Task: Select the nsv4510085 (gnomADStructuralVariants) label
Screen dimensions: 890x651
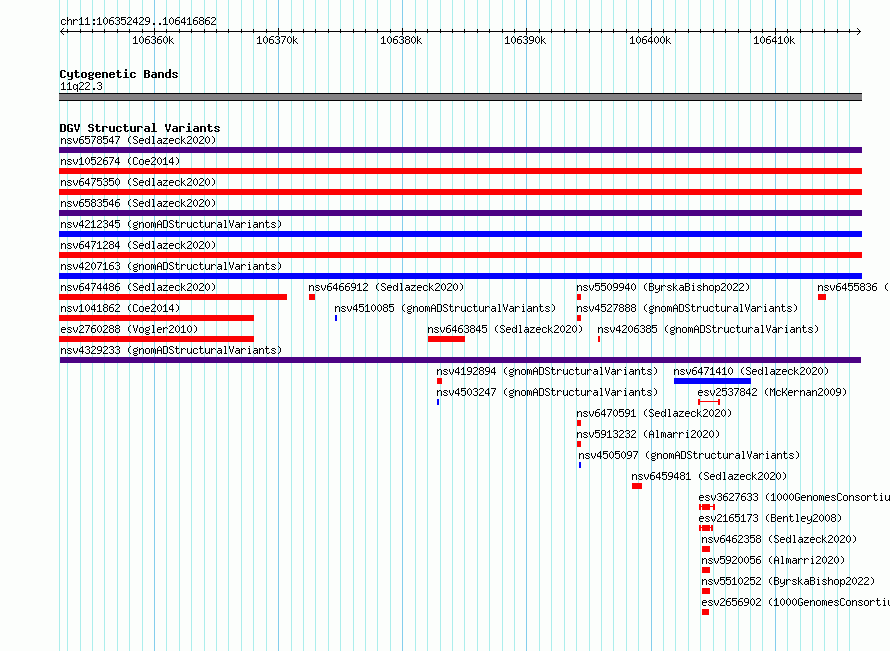Action: tap(445, 308)
